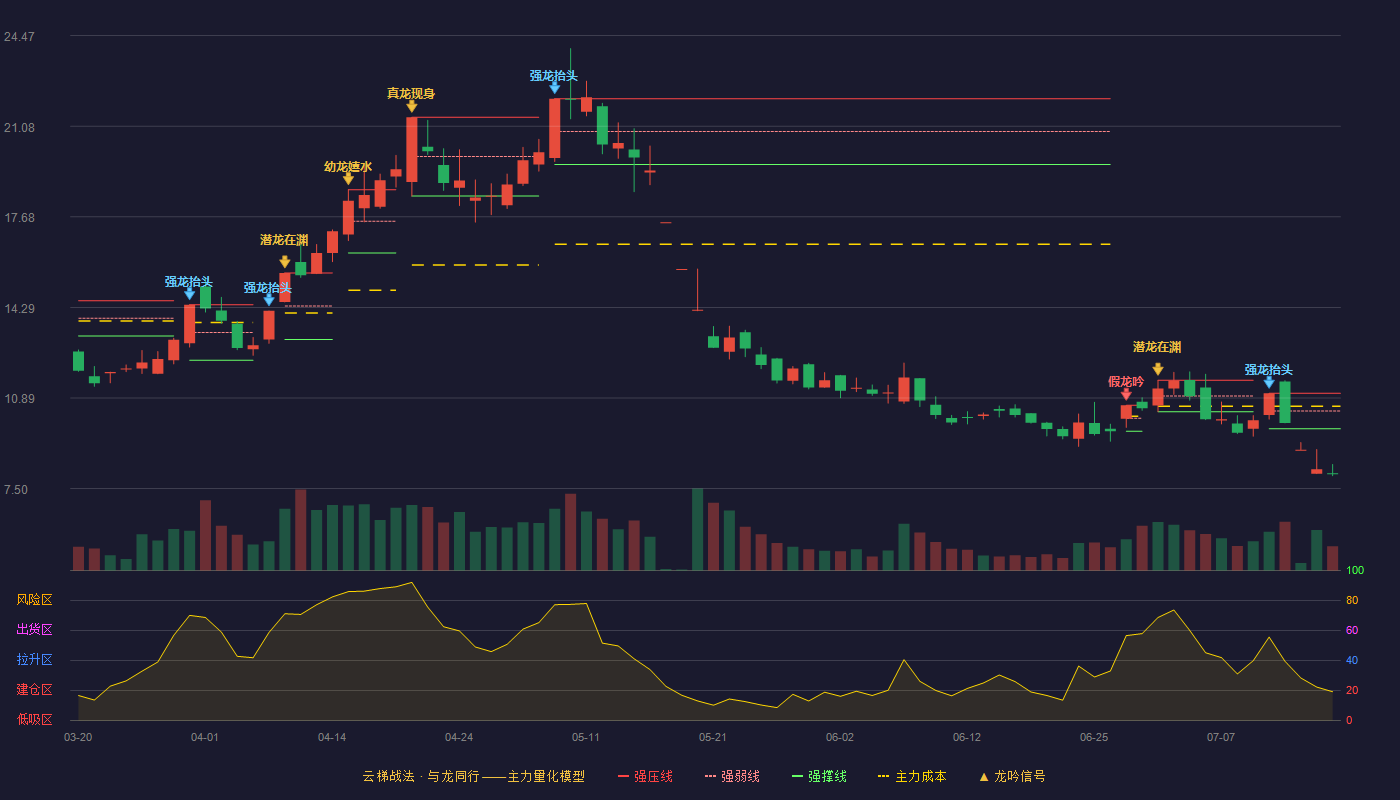Toggle the 龙吟信号 legend series

point(1012,776)
